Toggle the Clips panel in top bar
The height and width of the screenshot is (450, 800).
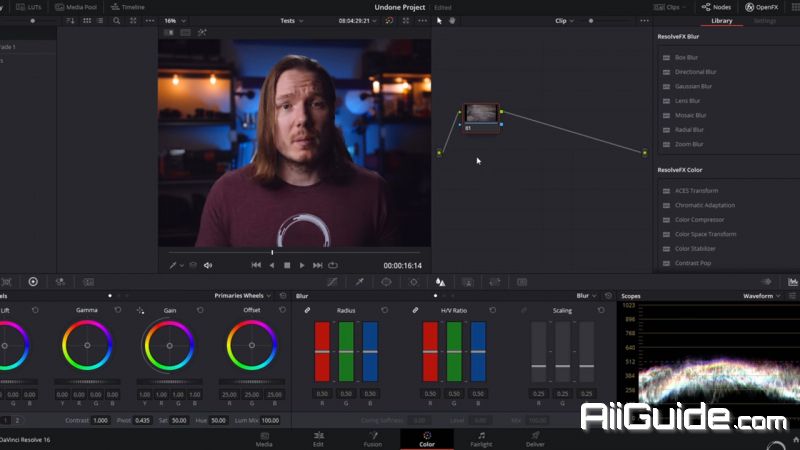coord(669,7)
